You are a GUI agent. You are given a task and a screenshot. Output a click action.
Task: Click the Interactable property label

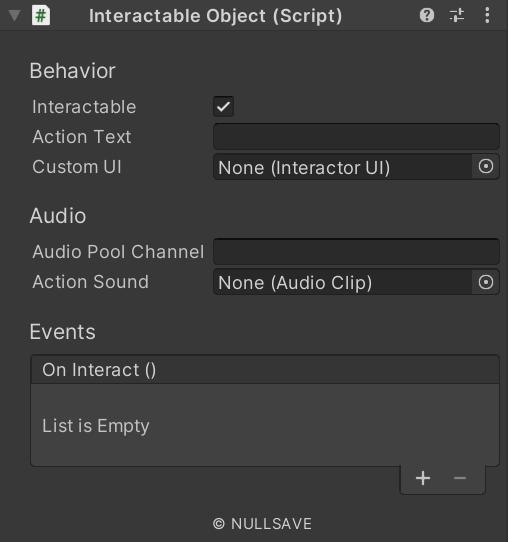click(84, 106)
